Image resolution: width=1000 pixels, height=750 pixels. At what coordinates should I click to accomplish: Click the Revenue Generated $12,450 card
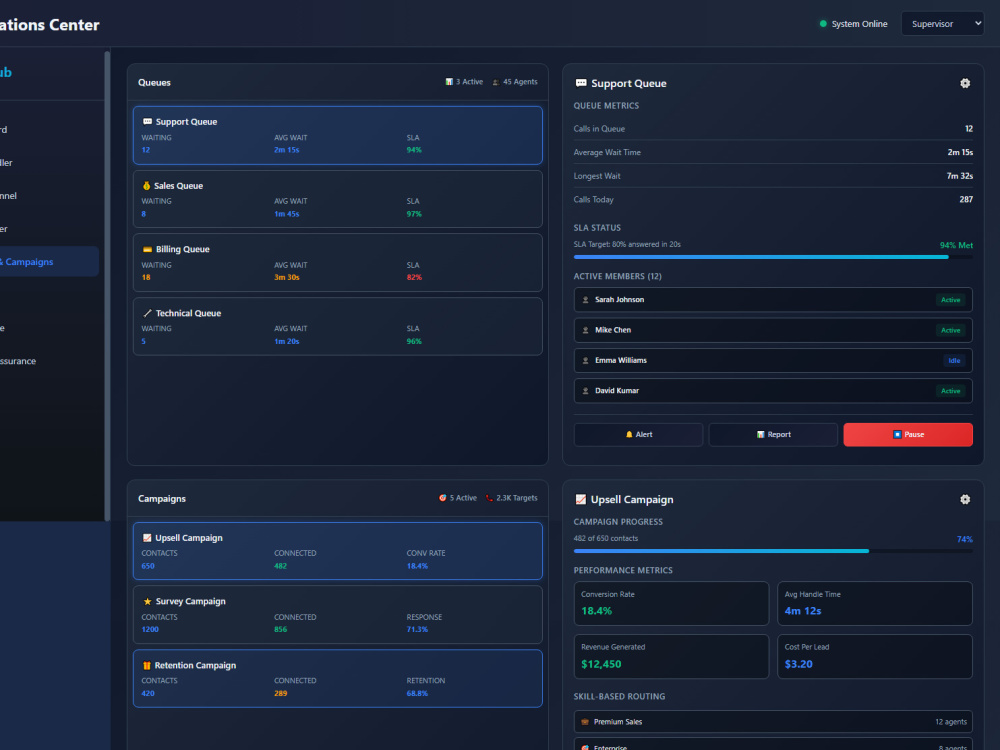[672, 656]
